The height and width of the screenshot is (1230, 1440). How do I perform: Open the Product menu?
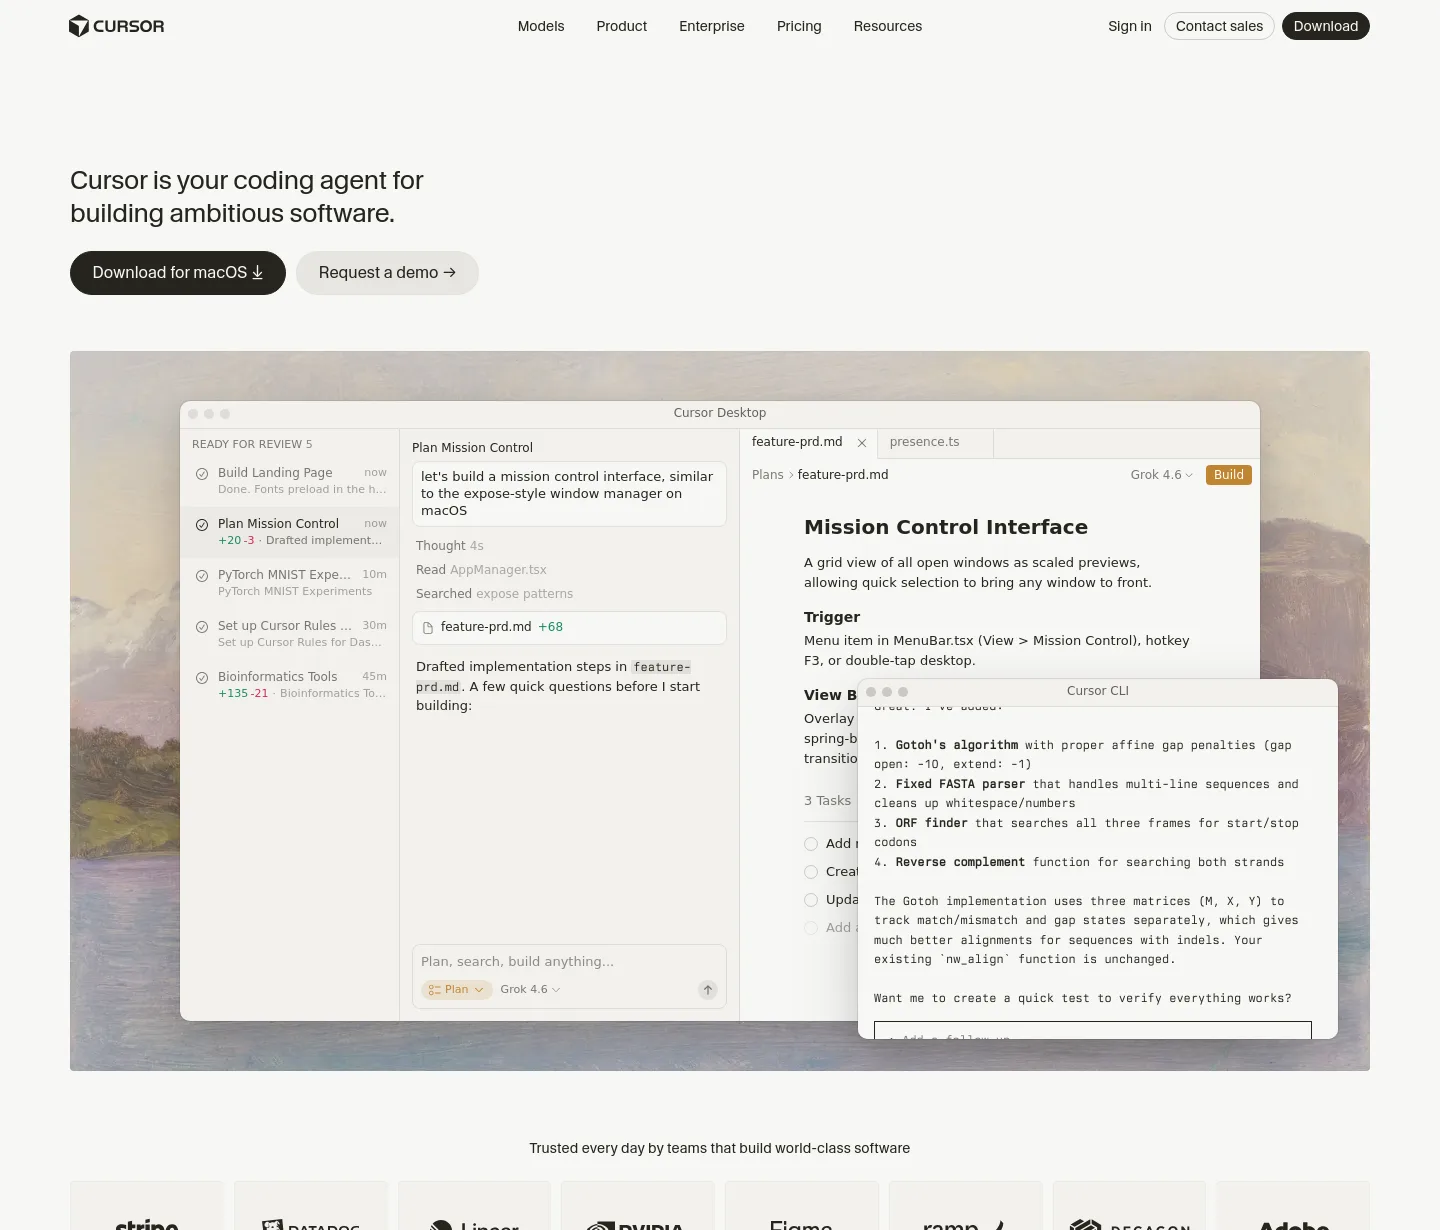coord(622,26)
